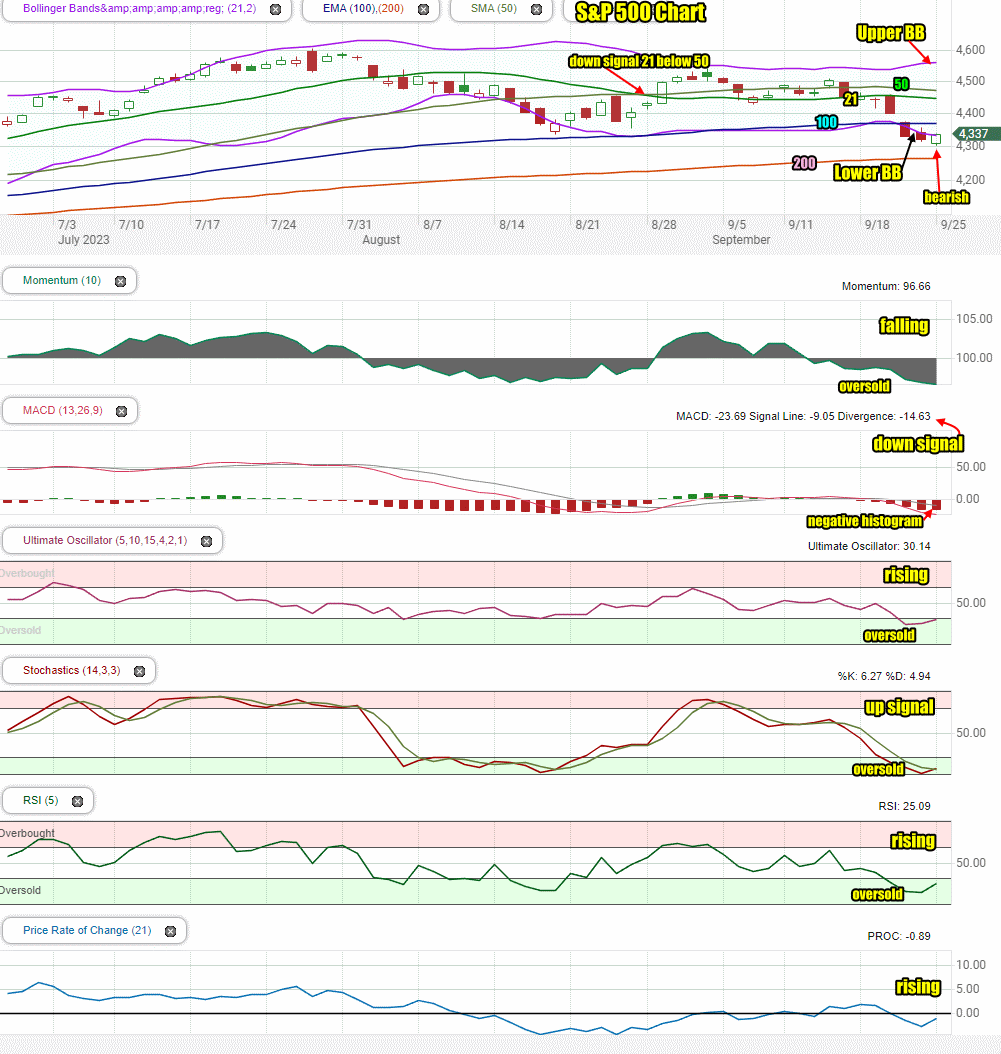Click the 8/14 date on the time axis
1001x1054 pixels.
coord(512,225)
